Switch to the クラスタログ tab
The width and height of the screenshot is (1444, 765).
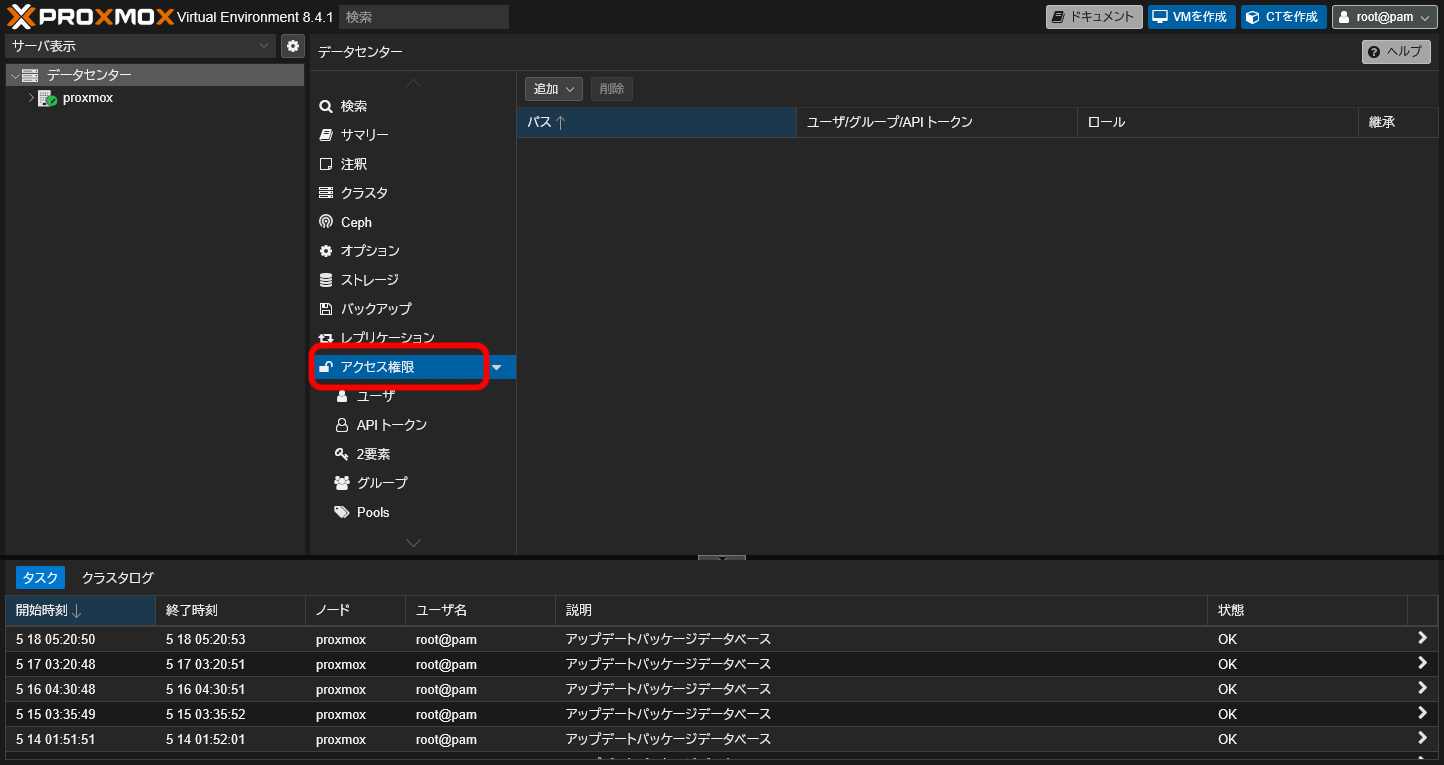[x=118, y=578]
